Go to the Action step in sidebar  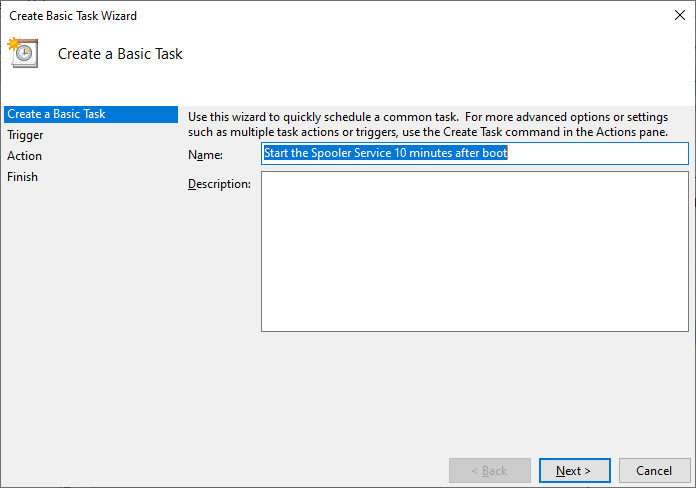pyautogui.click(x=24, y=156)
